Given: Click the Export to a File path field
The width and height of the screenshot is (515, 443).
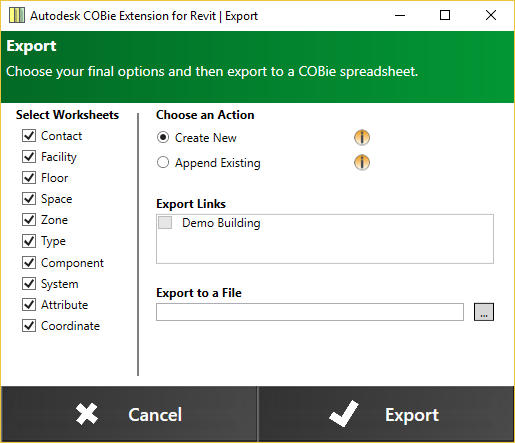Looking at the screenshot, I should coord(310,312).
